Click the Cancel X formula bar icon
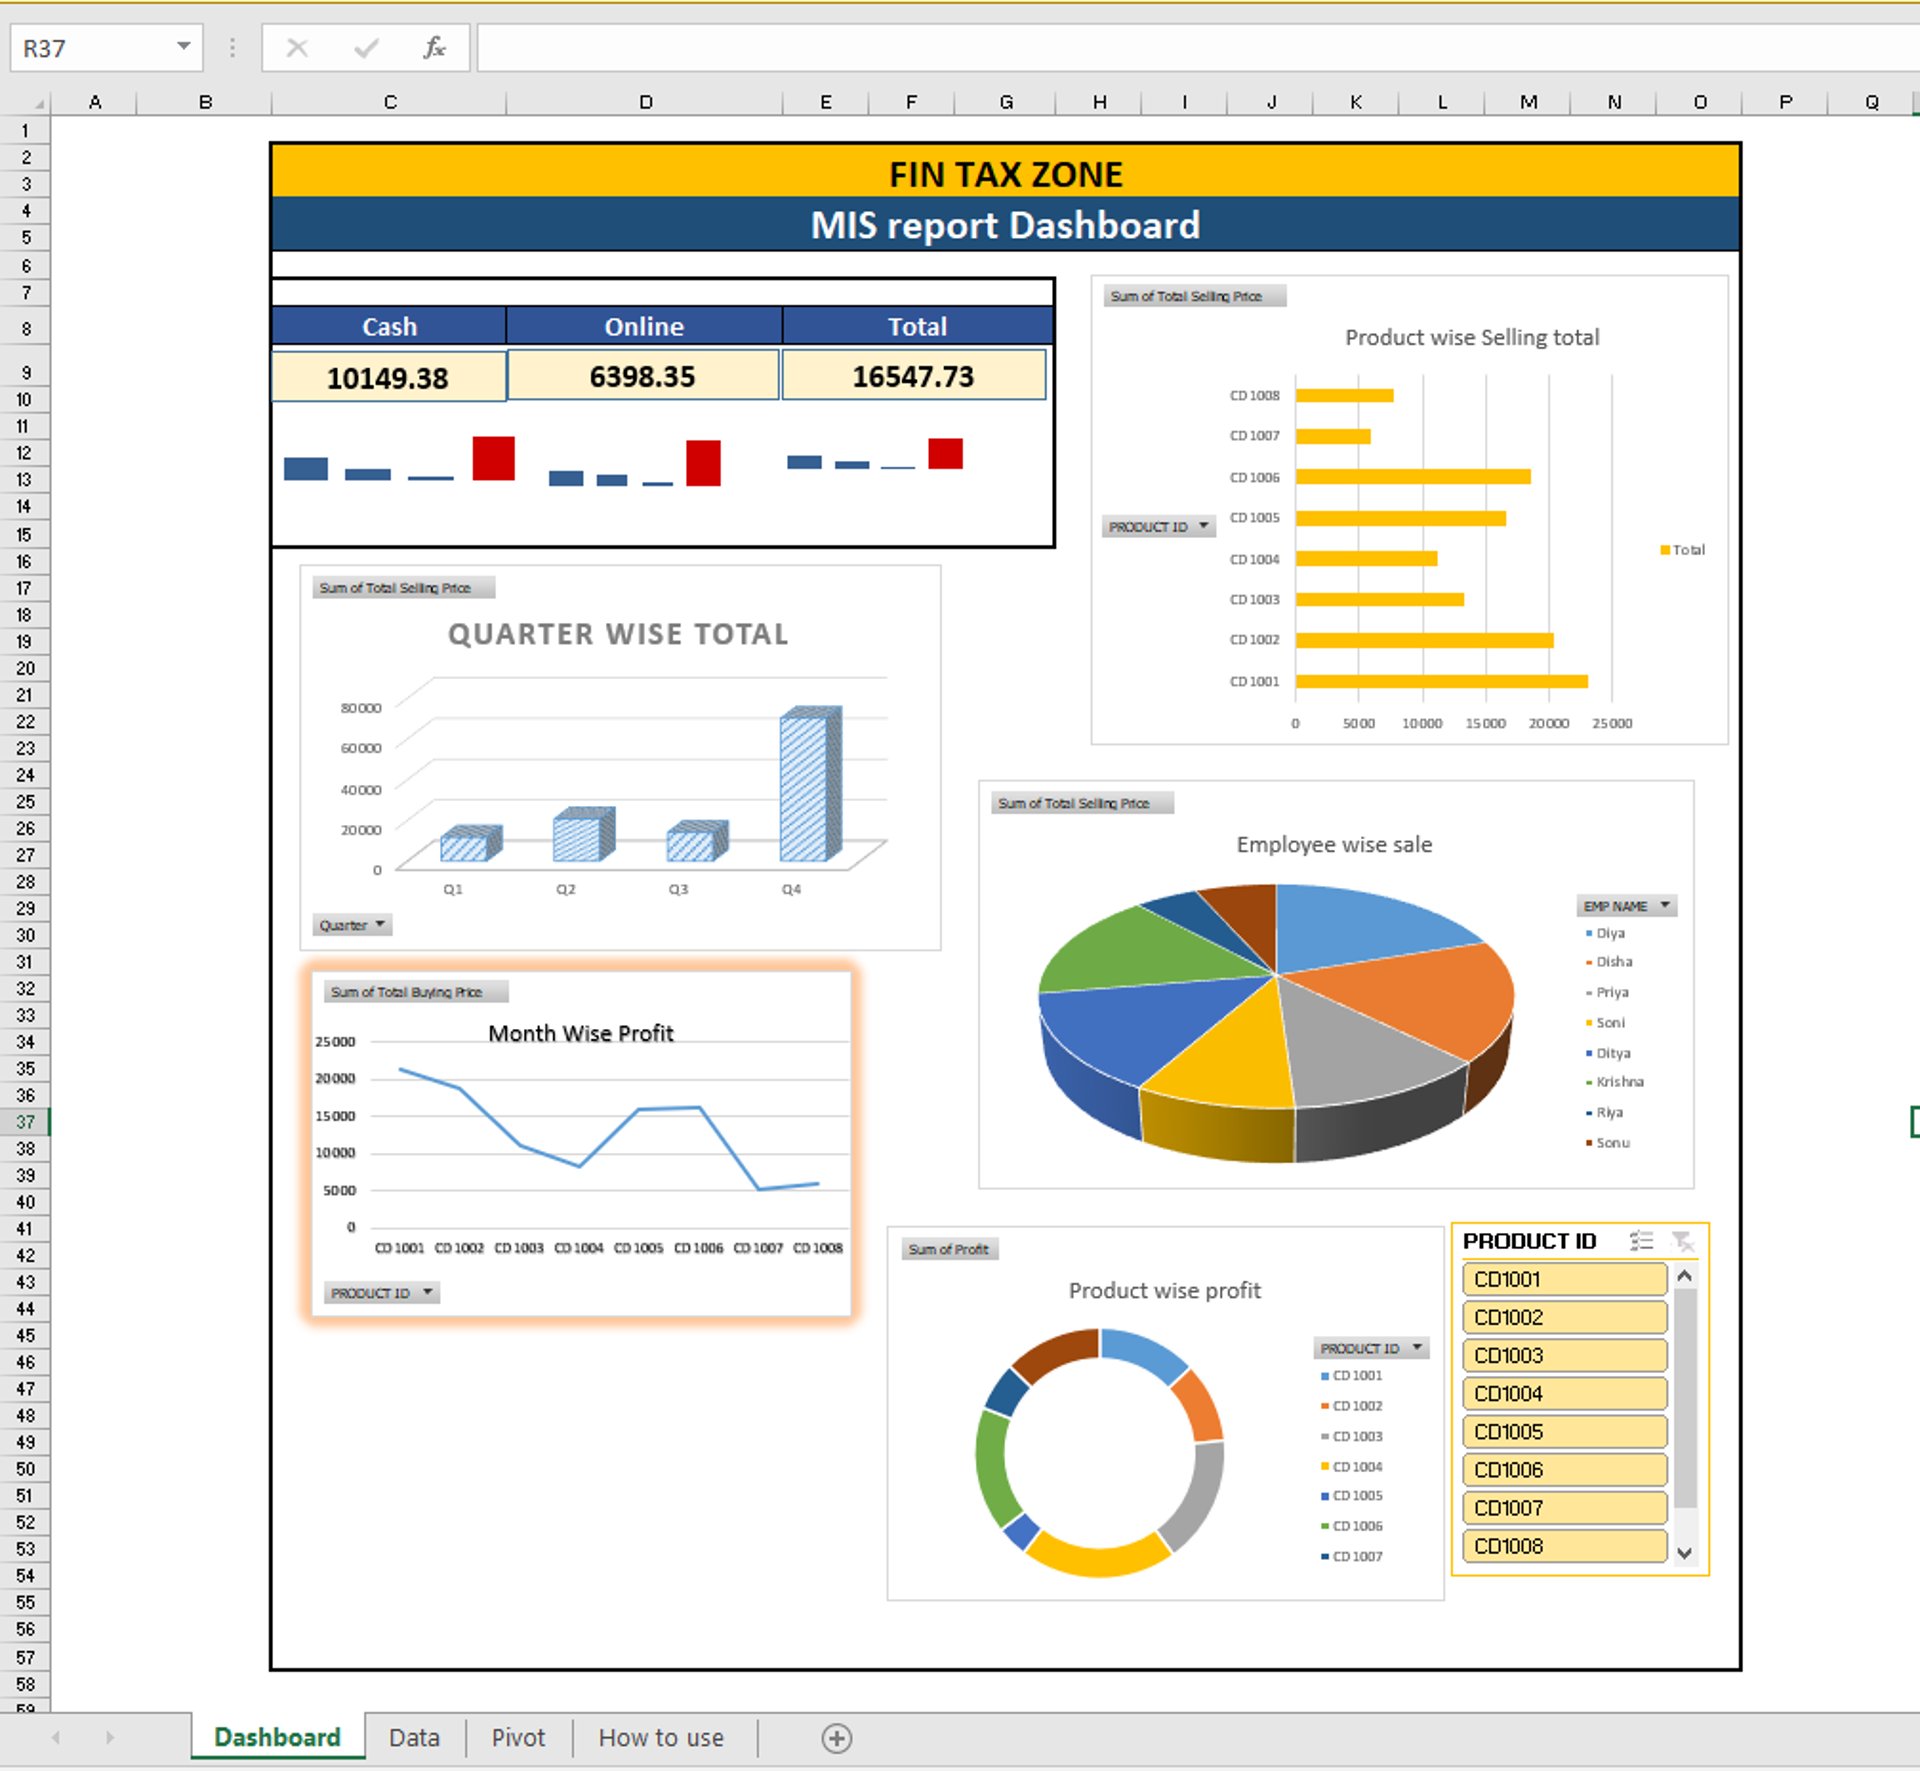 click(297, 48)
